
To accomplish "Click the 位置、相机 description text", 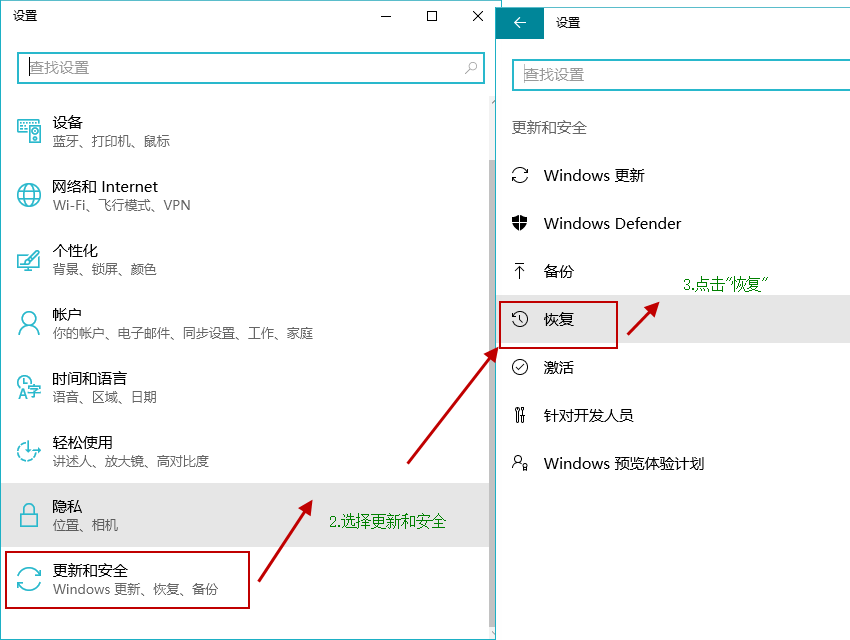I will (x=85, y=525).
